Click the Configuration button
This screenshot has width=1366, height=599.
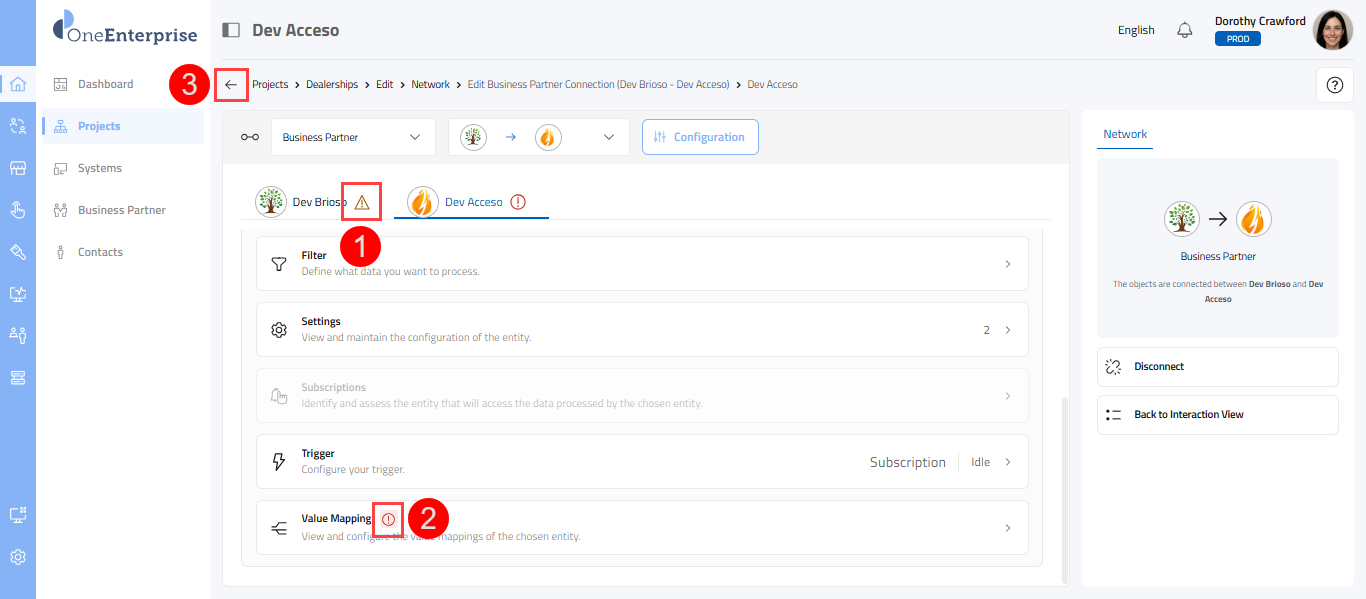[x=700, y=137]
